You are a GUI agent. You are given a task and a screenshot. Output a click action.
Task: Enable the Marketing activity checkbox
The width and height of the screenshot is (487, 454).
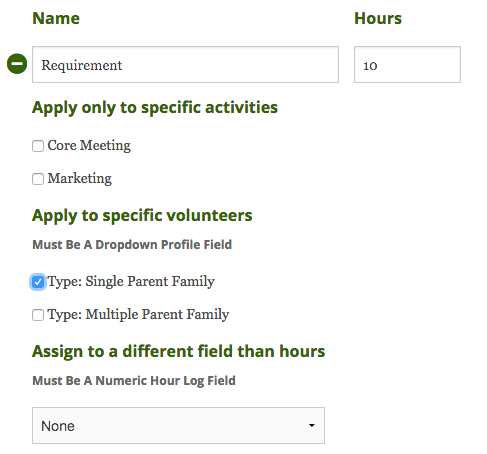[38, 179]
